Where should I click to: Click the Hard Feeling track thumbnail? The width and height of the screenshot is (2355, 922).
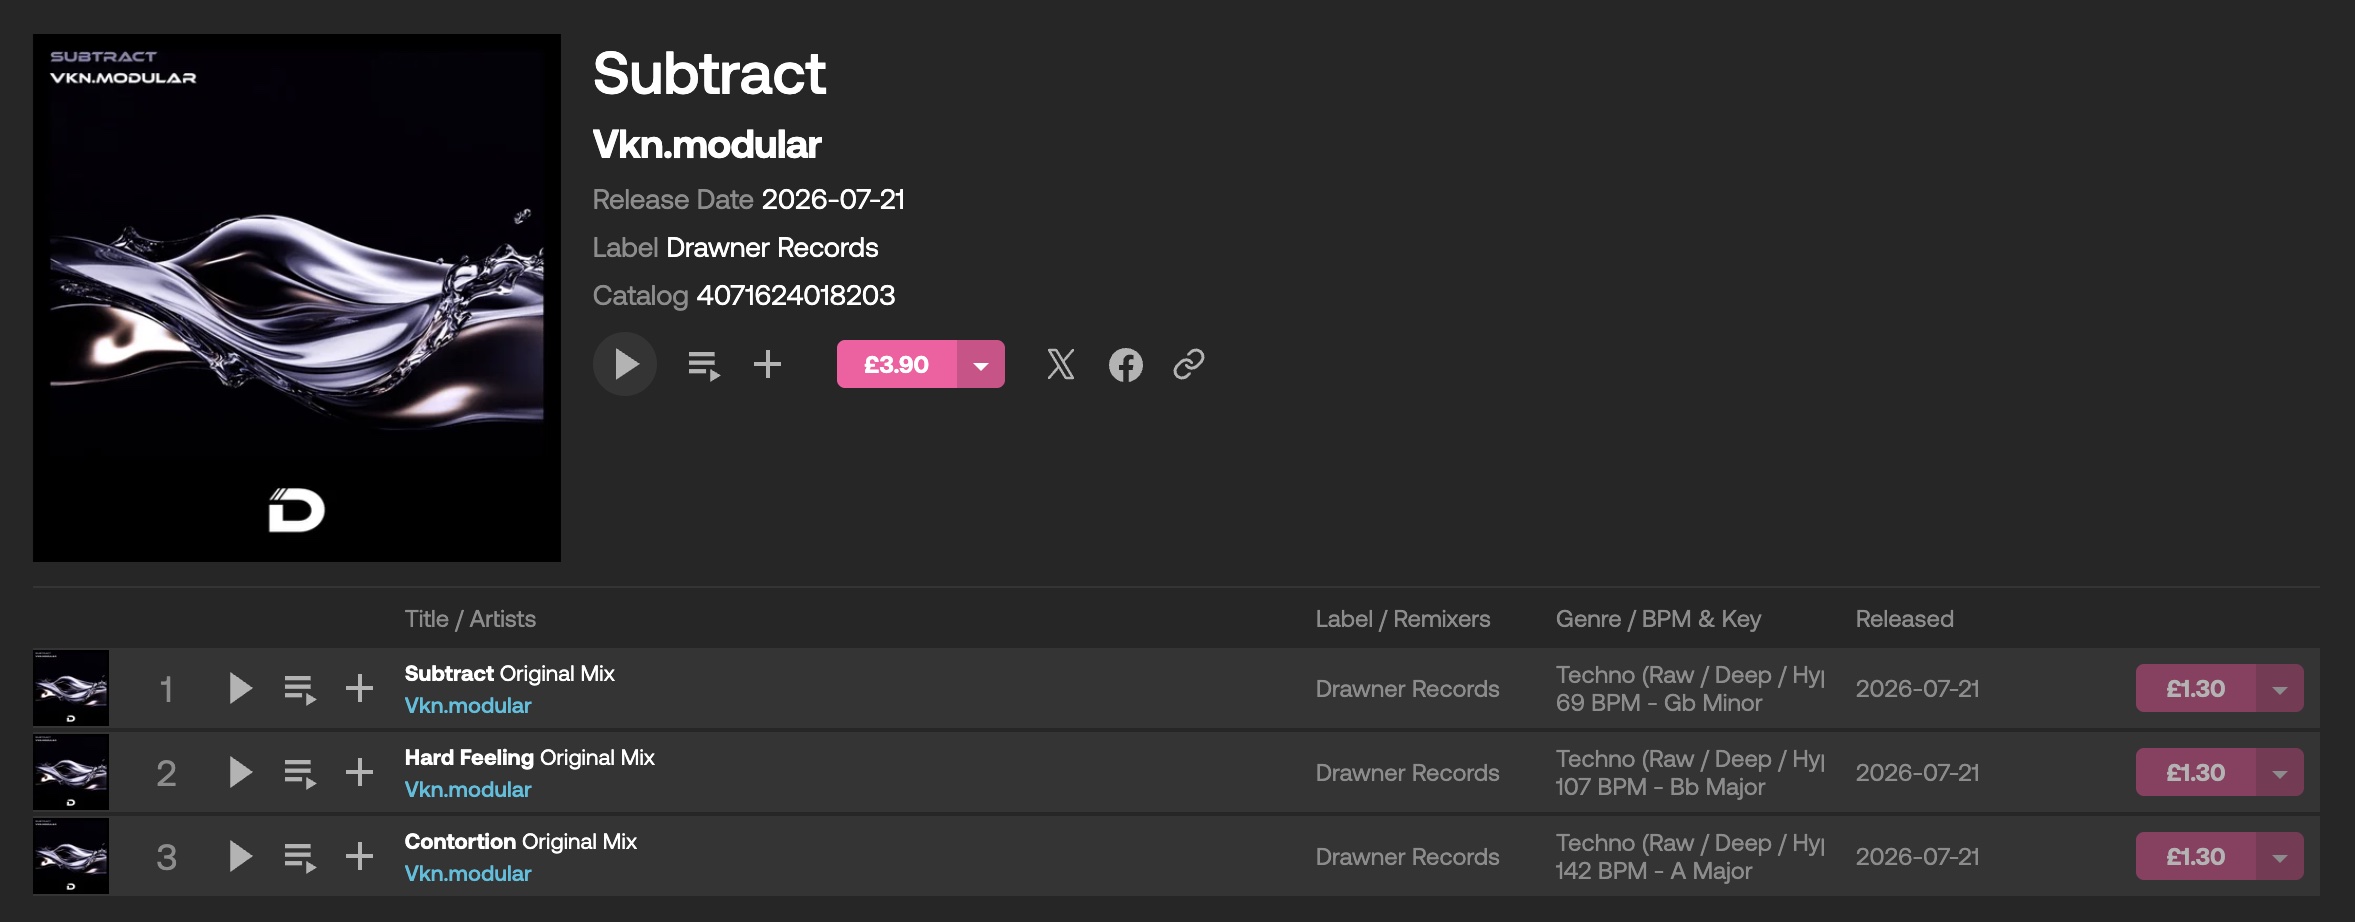point(71,772)
